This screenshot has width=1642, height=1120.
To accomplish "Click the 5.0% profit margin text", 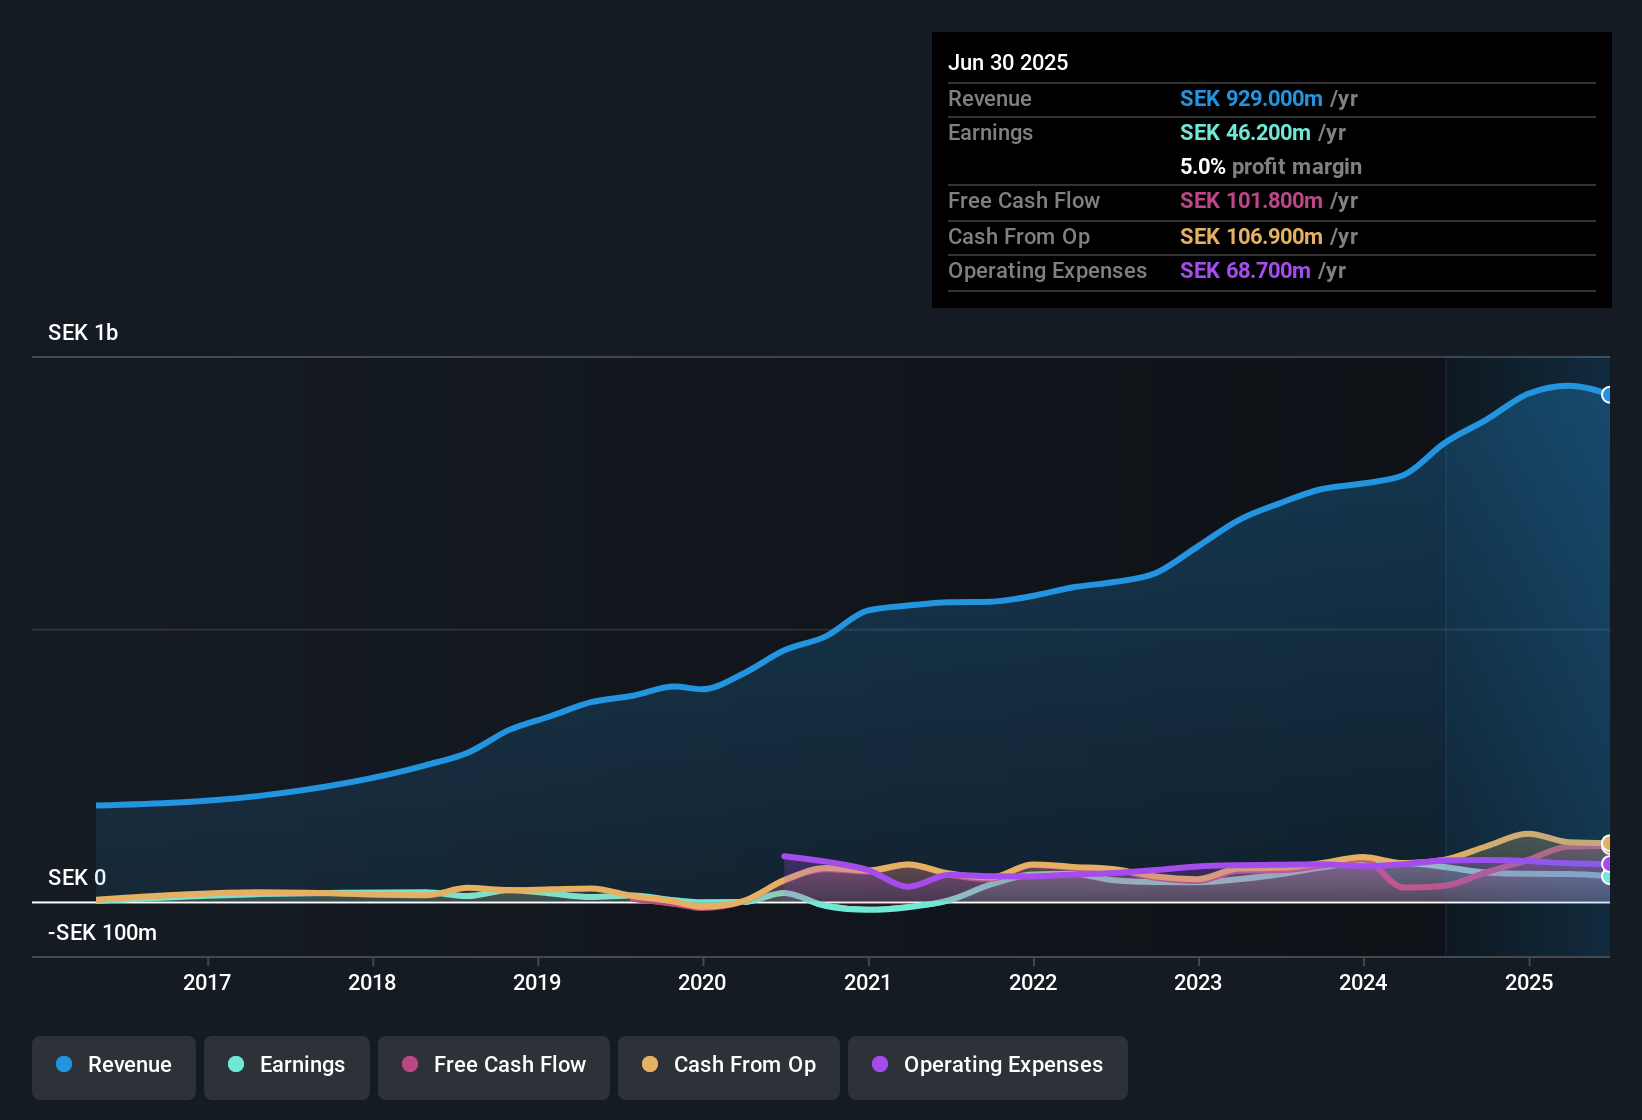I will pos(1271,166).
